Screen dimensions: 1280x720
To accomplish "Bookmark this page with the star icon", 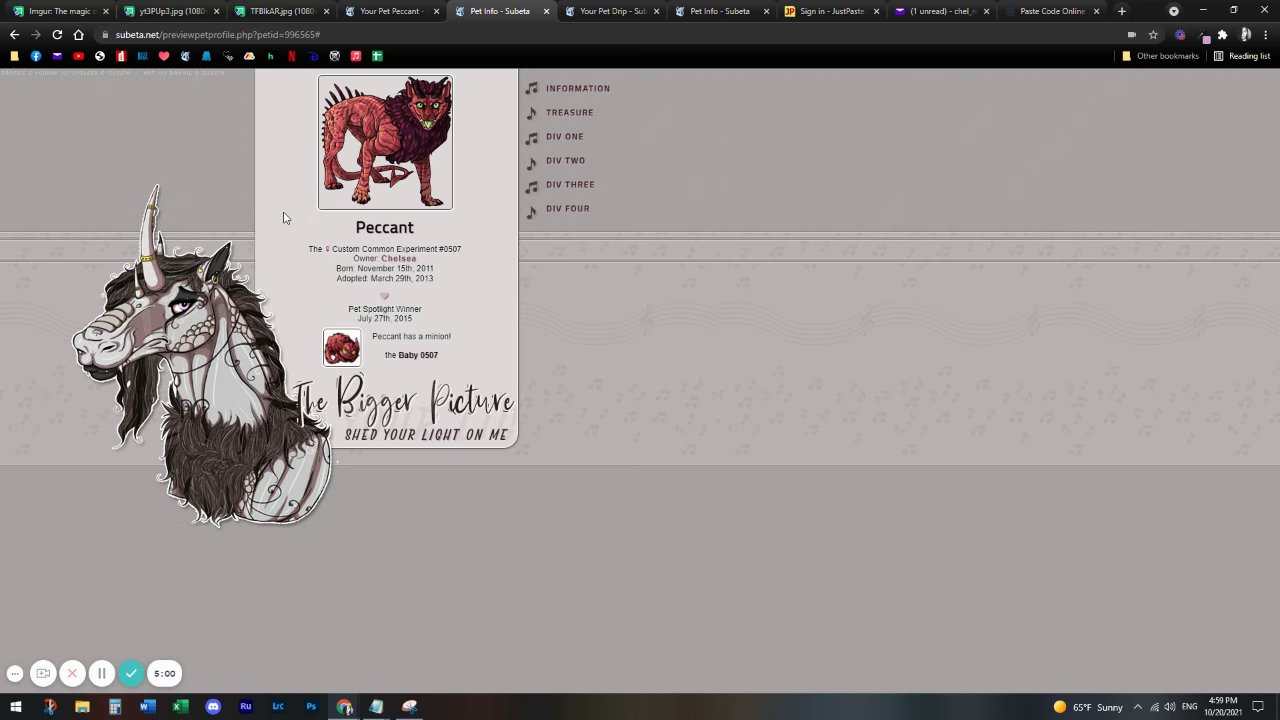I will point(1153,35).
